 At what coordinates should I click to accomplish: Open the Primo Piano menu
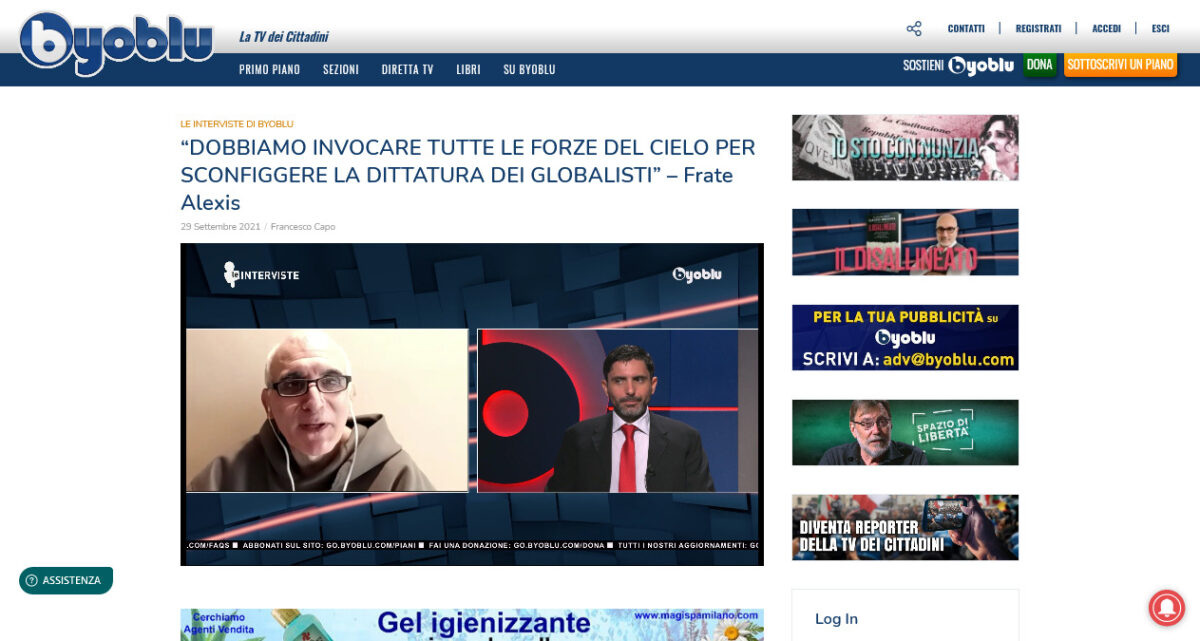click(269, 70)
